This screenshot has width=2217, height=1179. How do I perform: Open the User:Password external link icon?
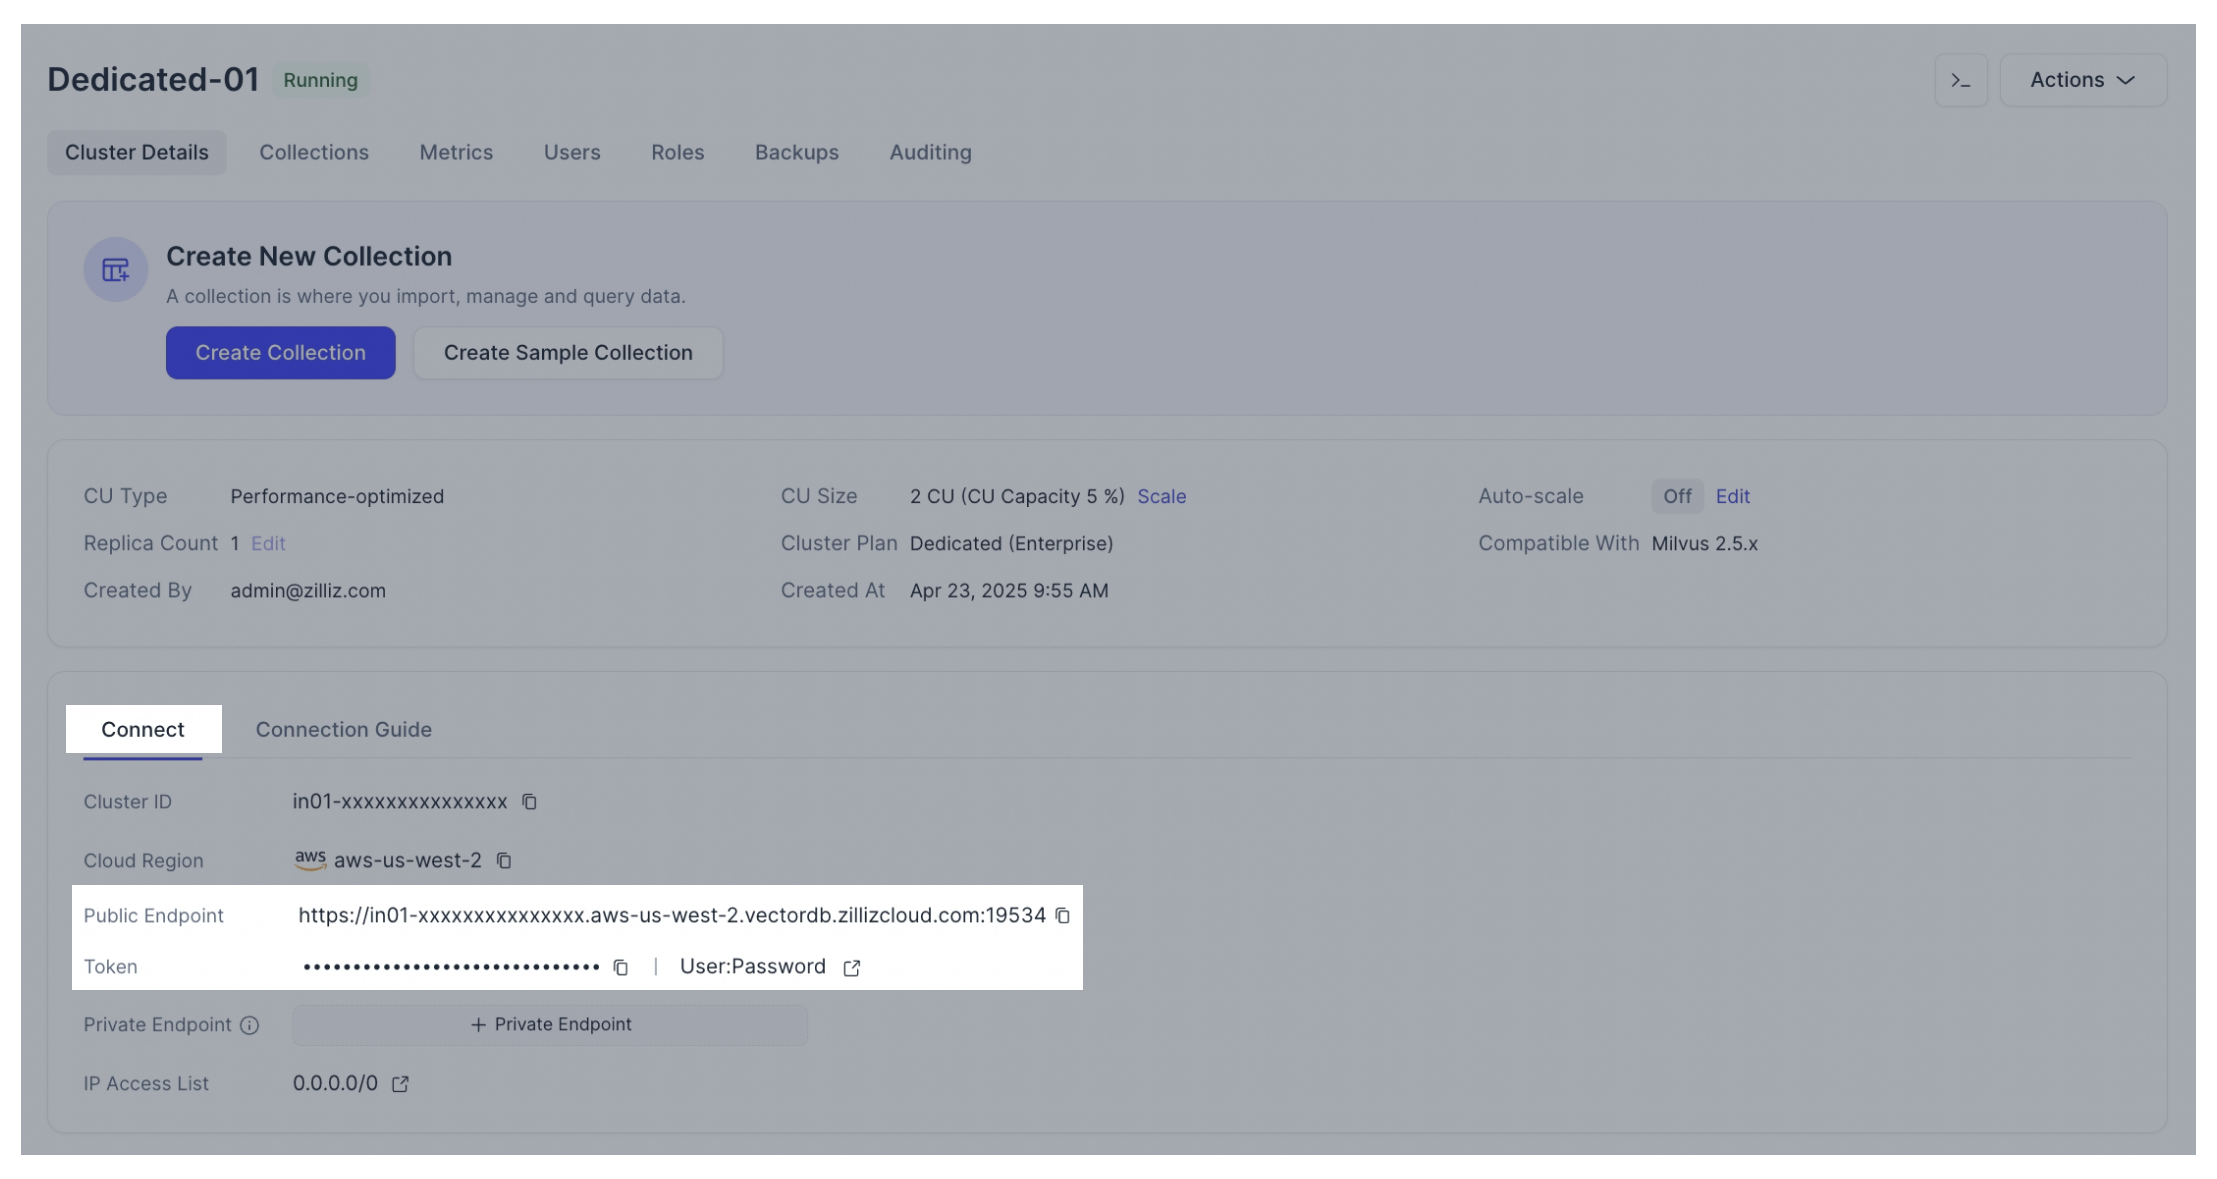tap(852, 968)
